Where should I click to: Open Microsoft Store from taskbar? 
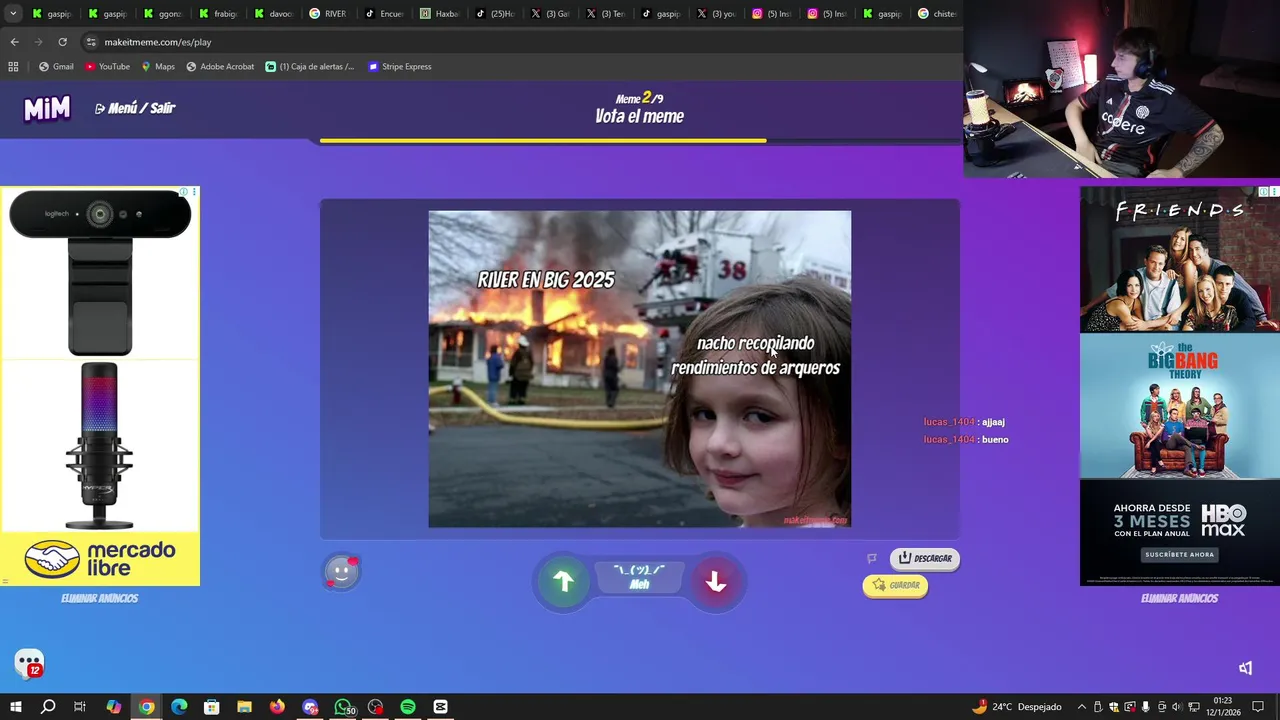[x=211, y=707]
